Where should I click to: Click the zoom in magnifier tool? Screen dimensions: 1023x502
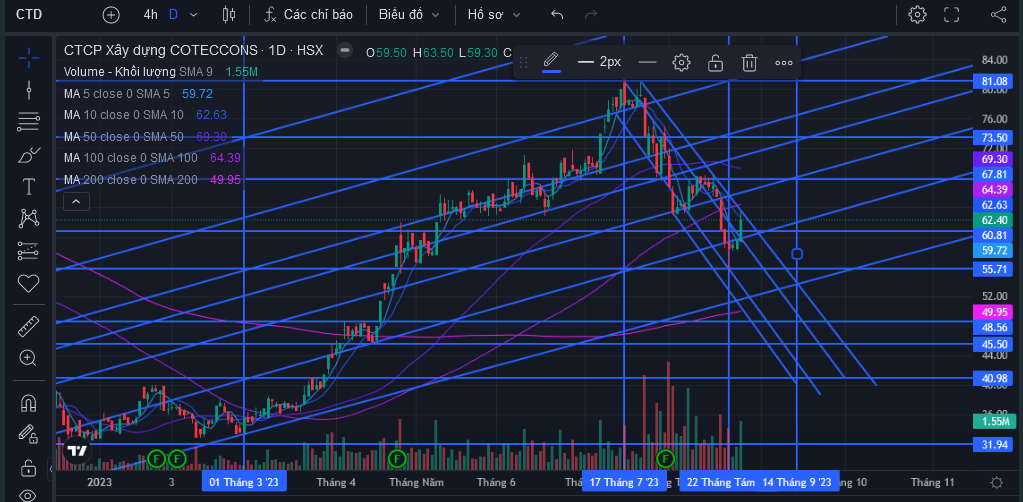point(29,358)
